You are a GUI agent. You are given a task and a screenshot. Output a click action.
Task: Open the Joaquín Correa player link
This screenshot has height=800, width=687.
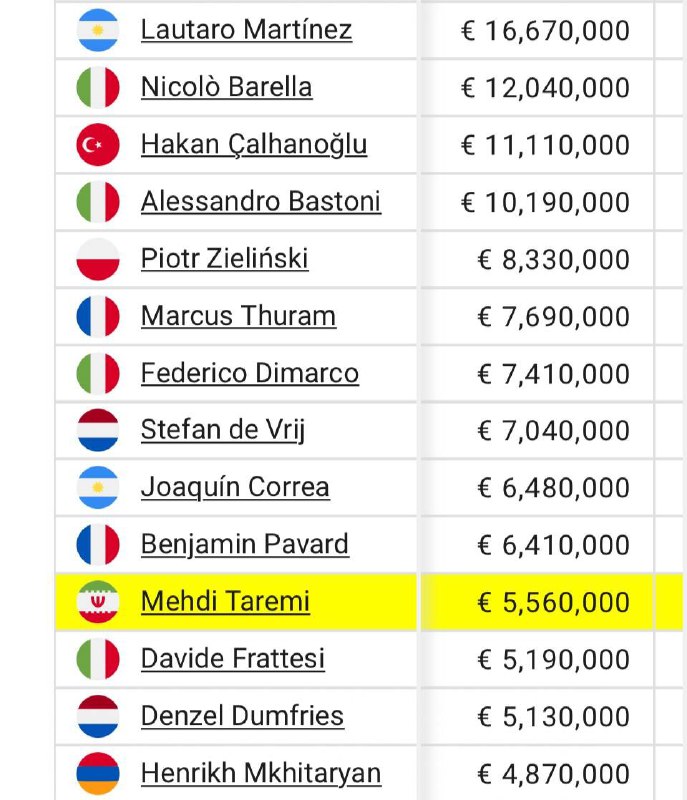pyautogui.click(x=235, y=488)
